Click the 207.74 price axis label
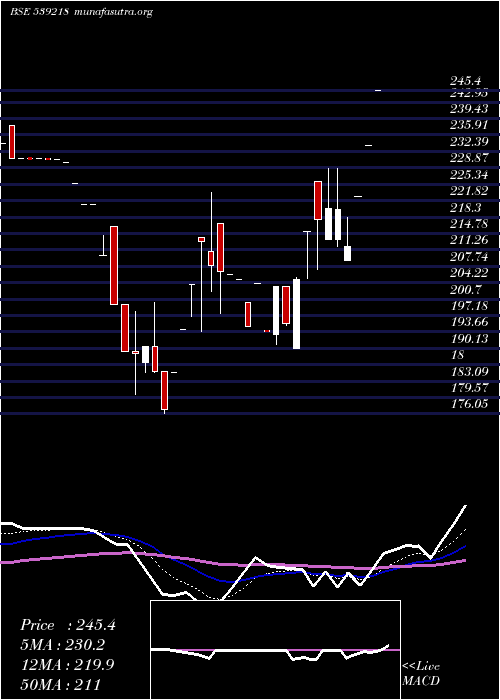Screen dimensions: 500x700 coord(469,257)
